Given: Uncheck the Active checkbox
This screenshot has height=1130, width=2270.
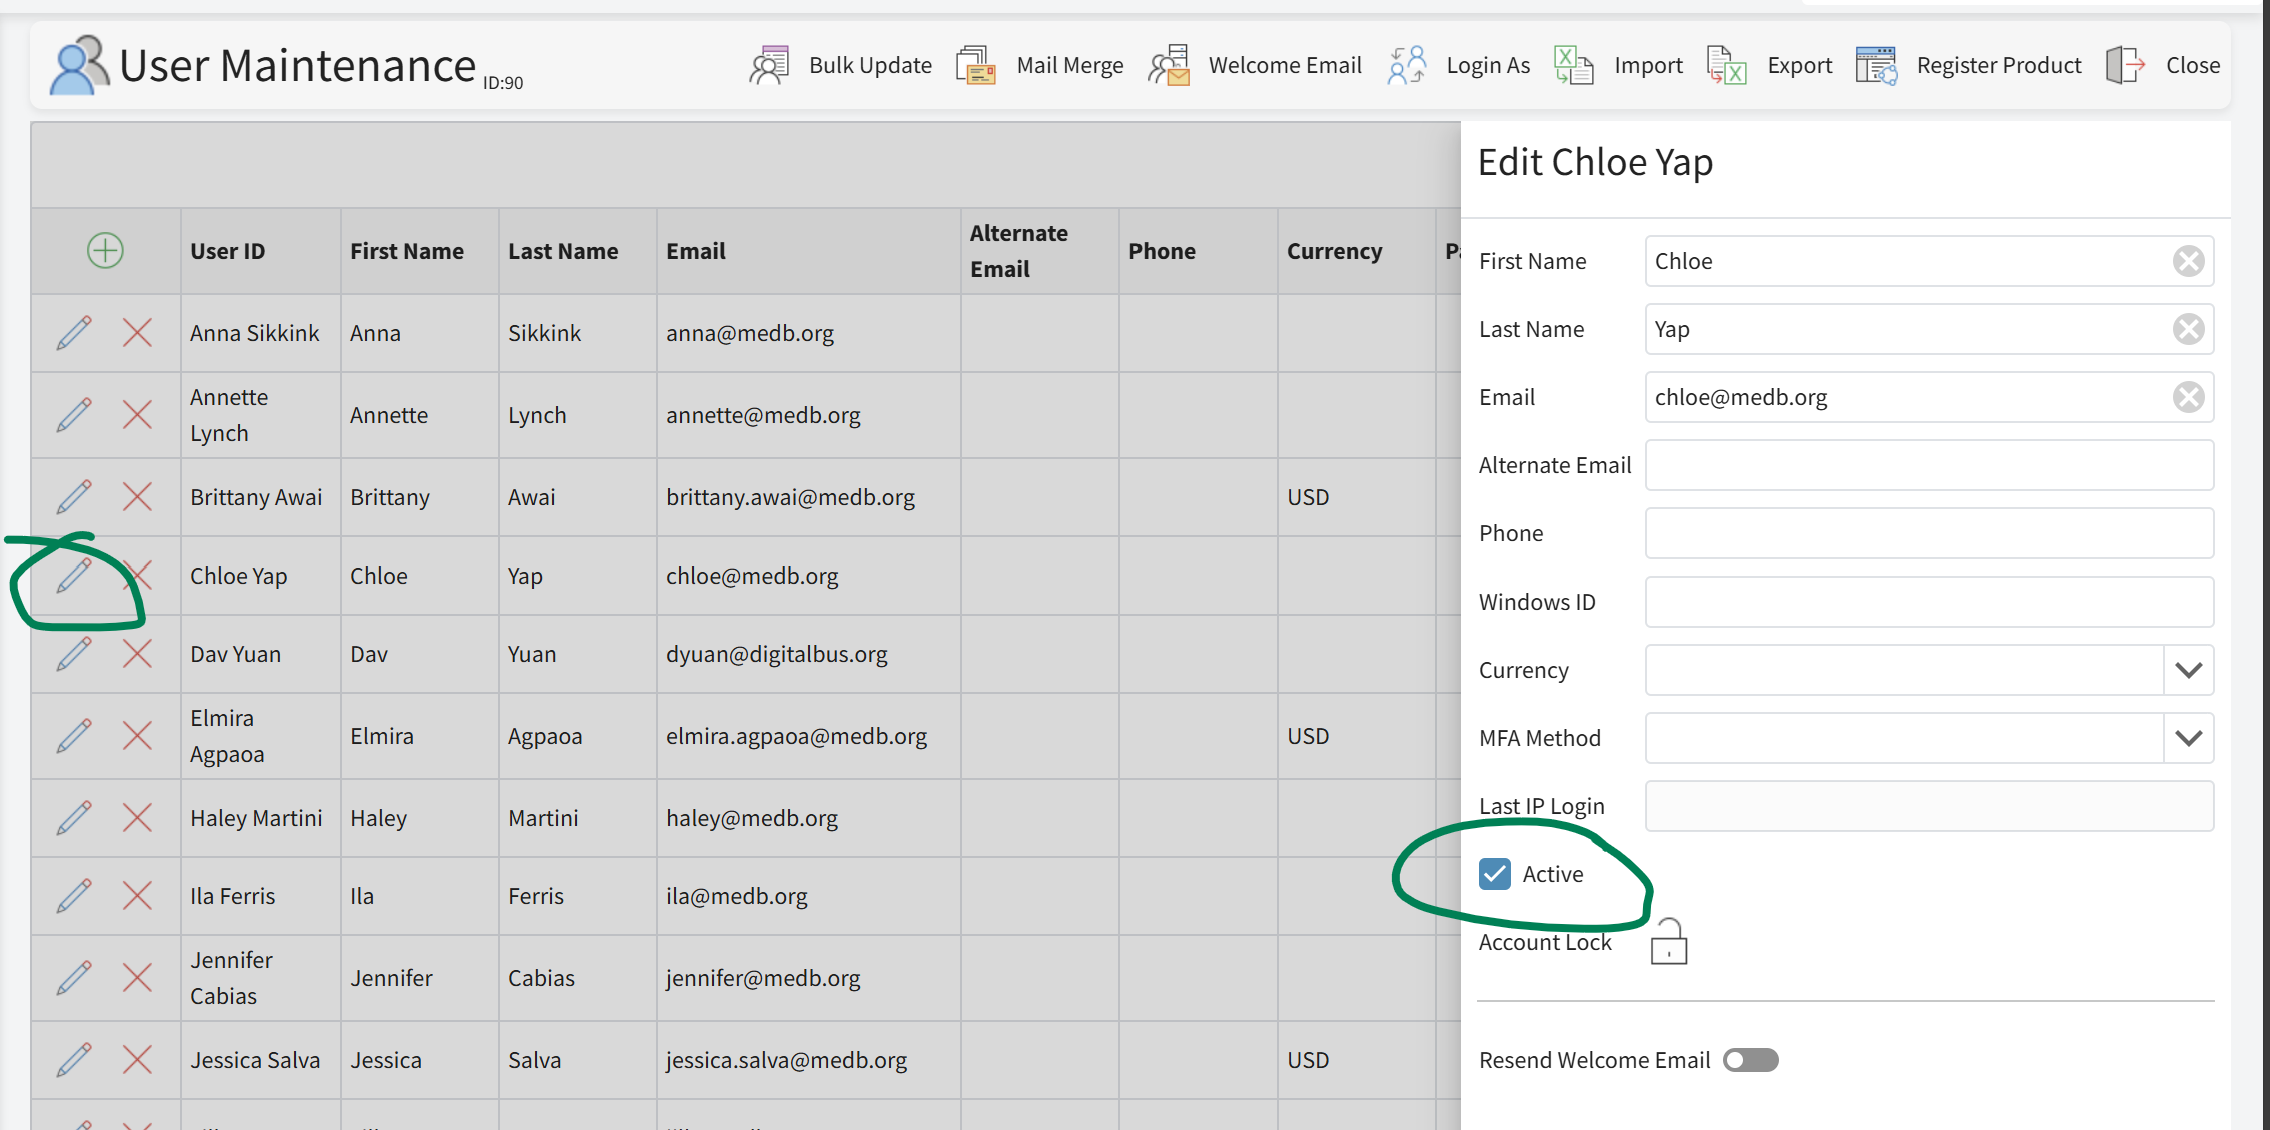Looking at the screenshot, I should point(1495,874).
